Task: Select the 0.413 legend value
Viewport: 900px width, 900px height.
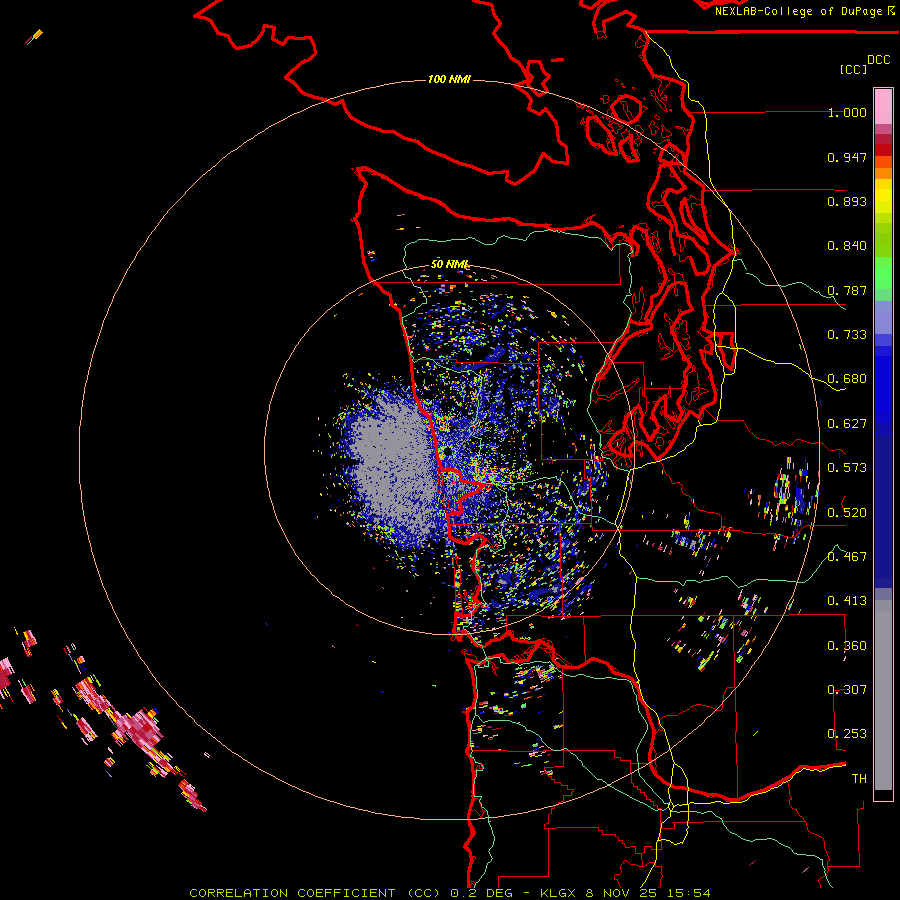Action: [847, 601]
